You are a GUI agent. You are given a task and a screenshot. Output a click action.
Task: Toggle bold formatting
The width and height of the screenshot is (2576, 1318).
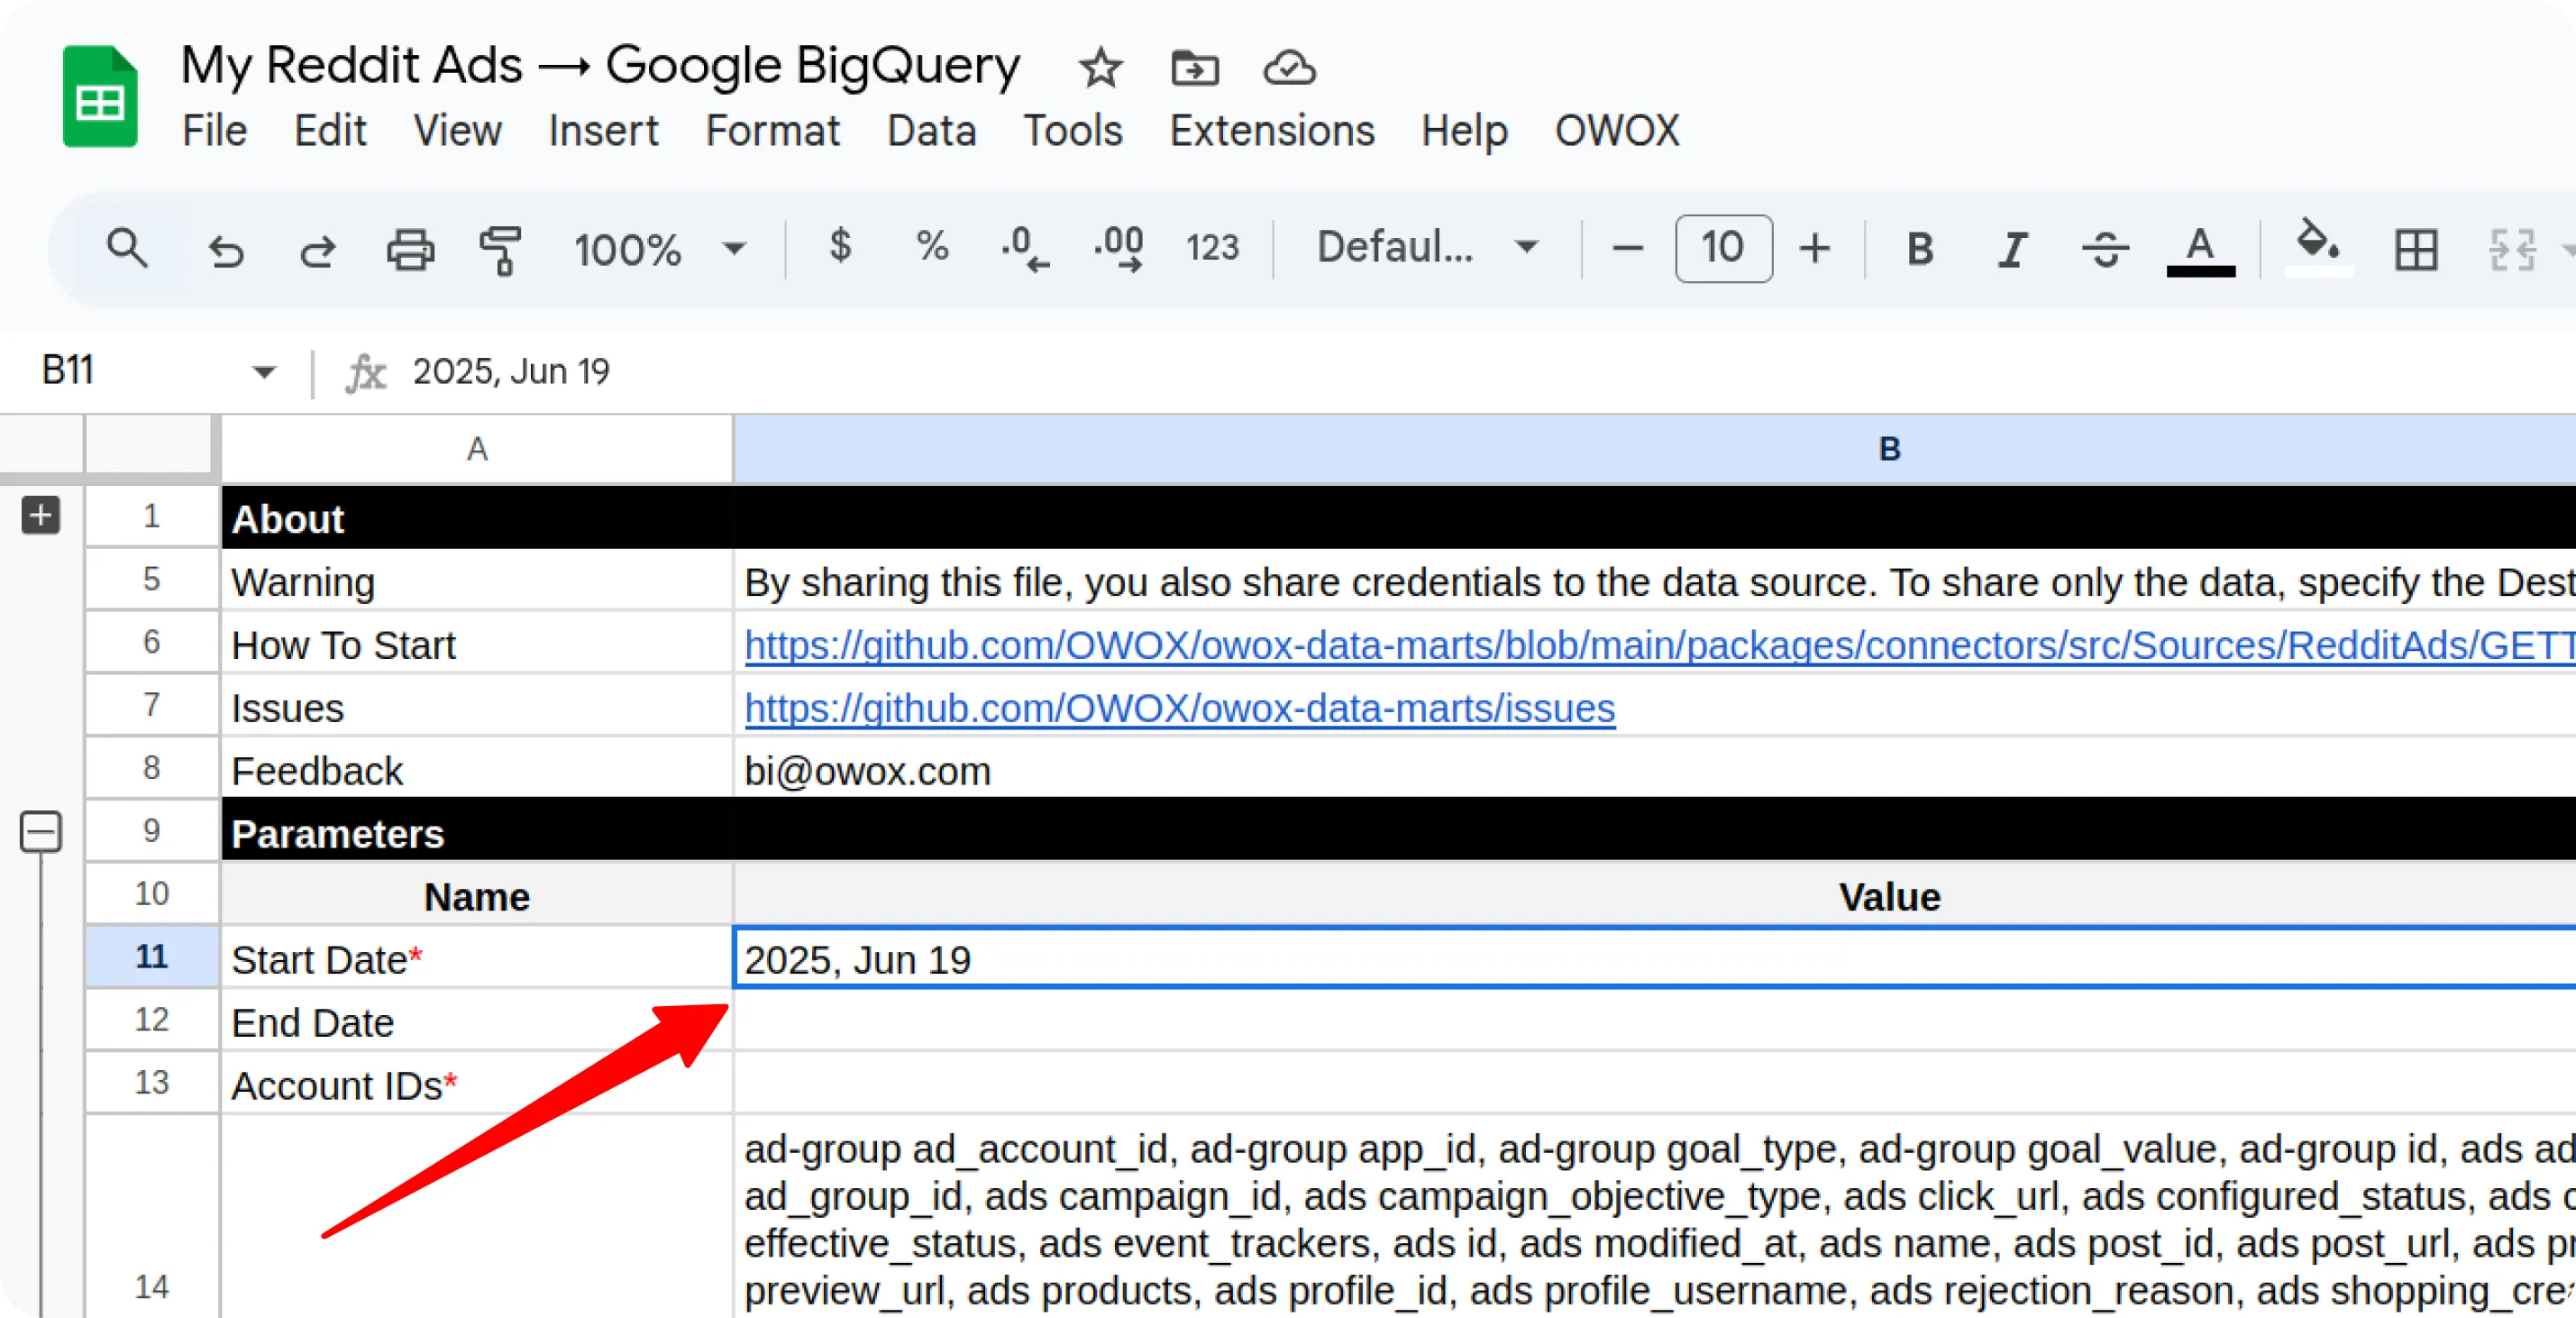click(1919, 249)
